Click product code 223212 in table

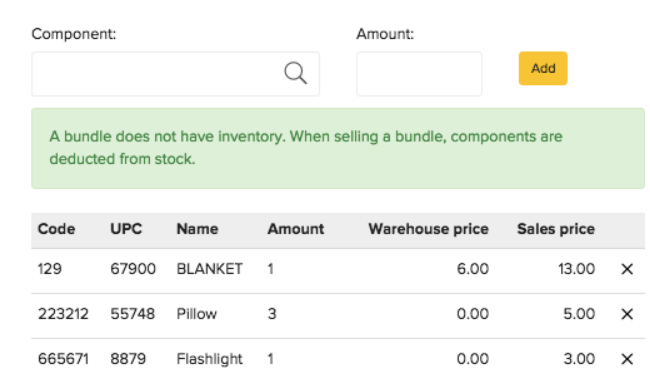(x=63, y=314)
